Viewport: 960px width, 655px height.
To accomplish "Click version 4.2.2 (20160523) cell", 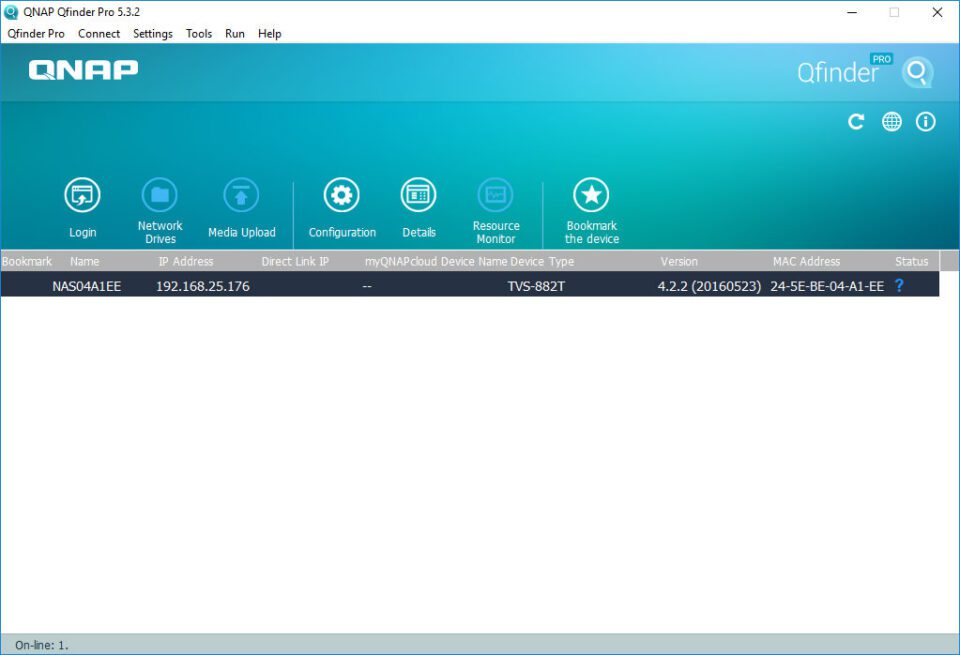I will [x=709, y=286].
